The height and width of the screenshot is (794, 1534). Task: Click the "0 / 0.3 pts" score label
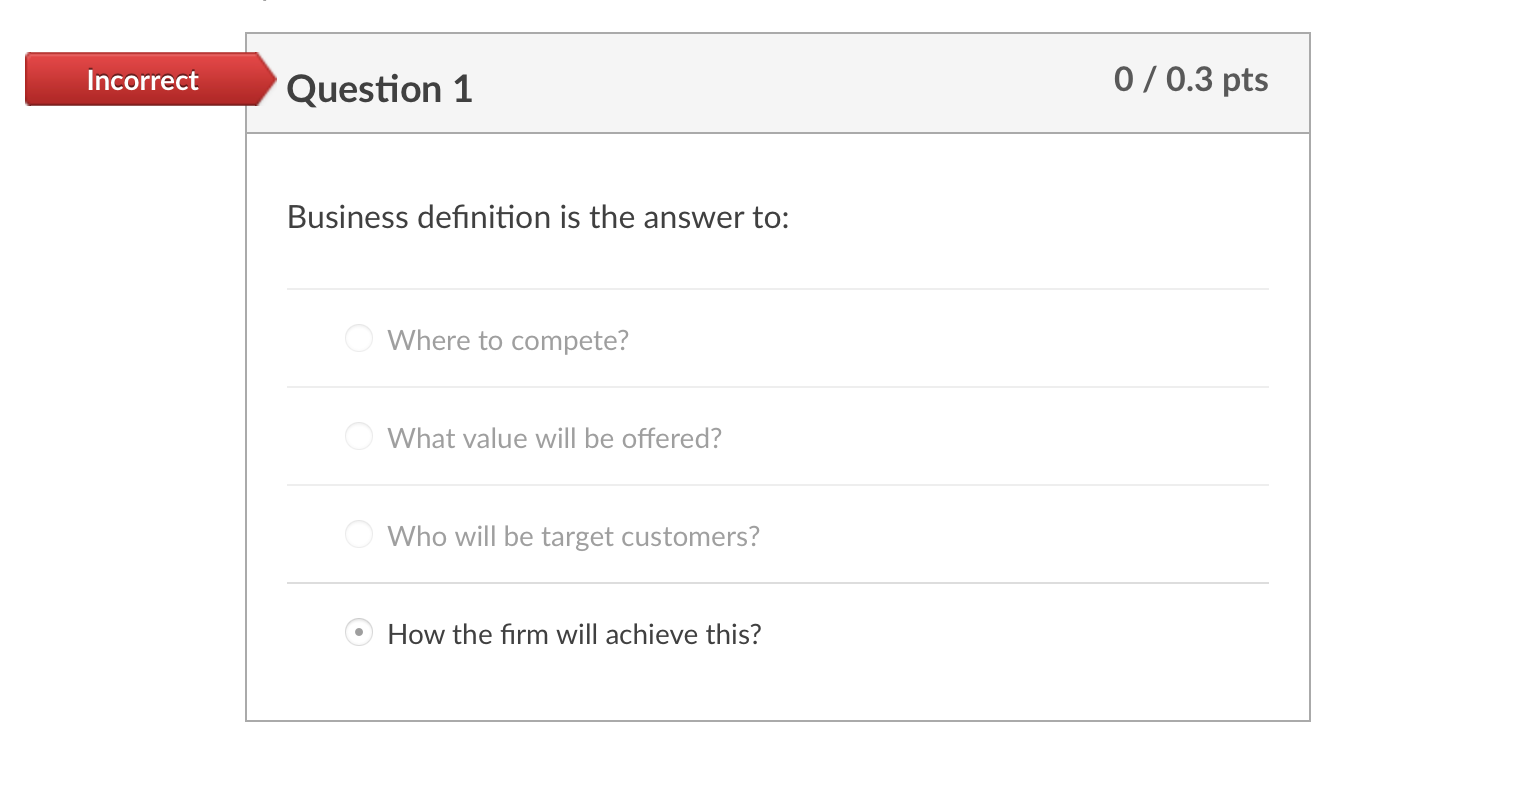[x=1191, y=80]
